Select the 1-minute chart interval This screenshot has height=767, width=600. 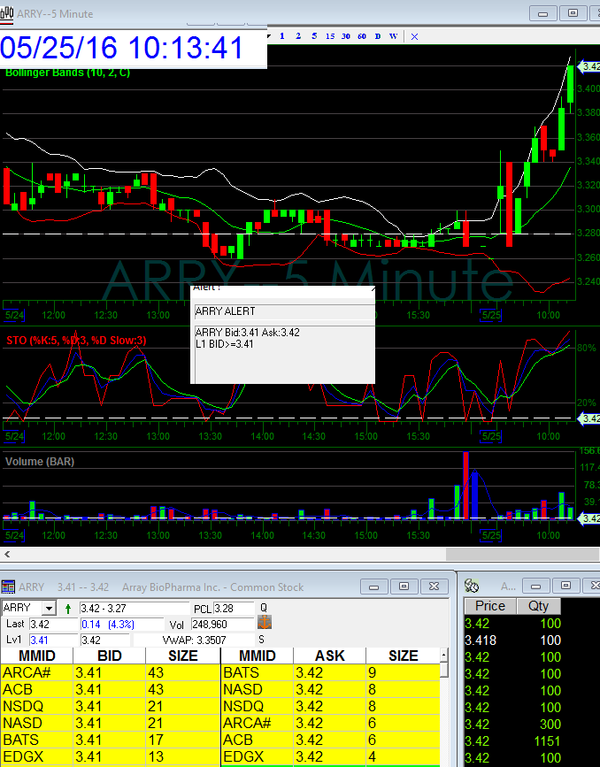282,36
